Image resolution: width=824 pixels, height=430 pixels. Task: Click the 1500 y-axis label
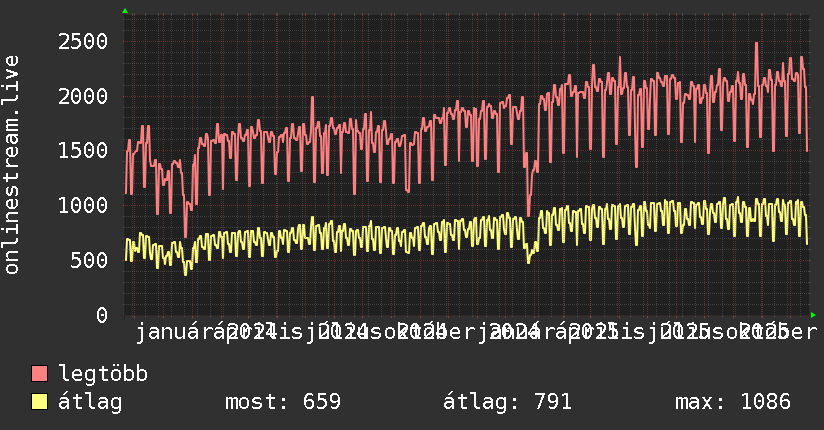[x=83, y=151]
